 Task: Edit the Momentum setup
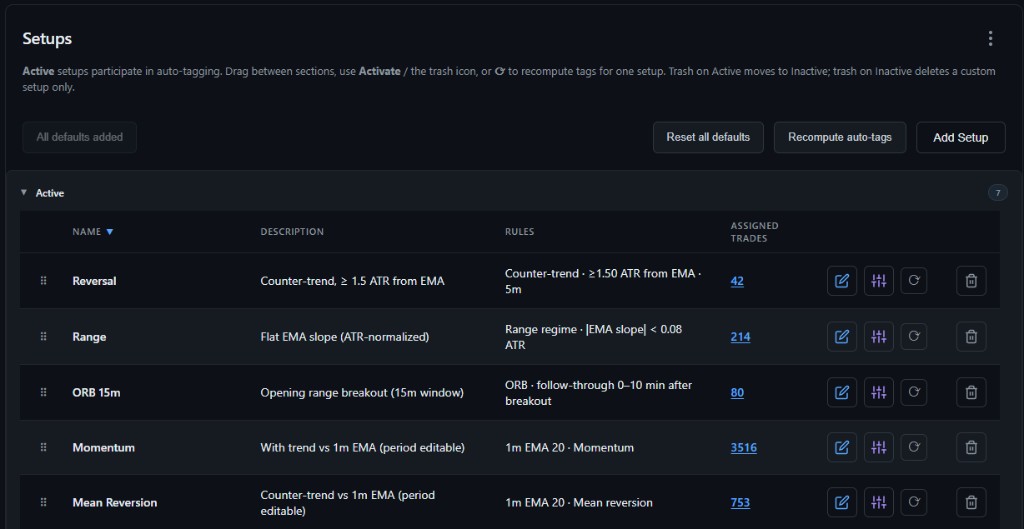click(842, 447)
